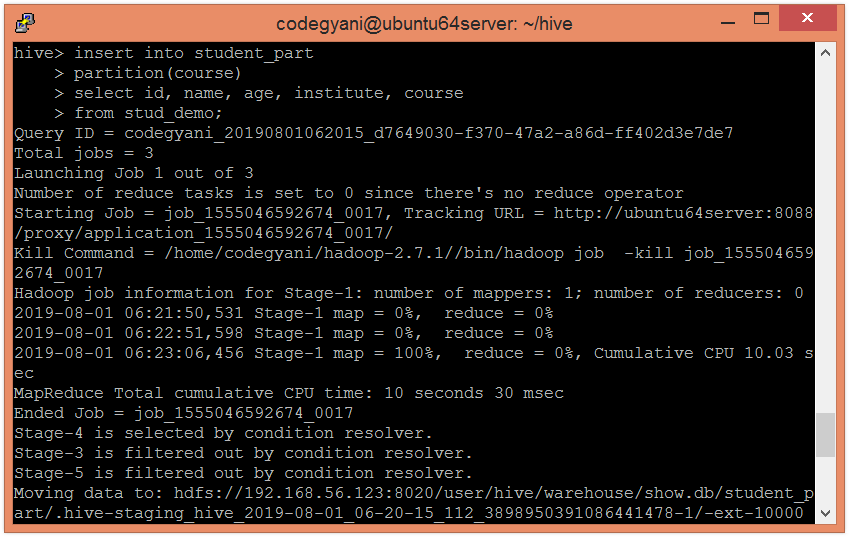Click the Query ID value in the terminal
The image size is (849, 537).
428,133
